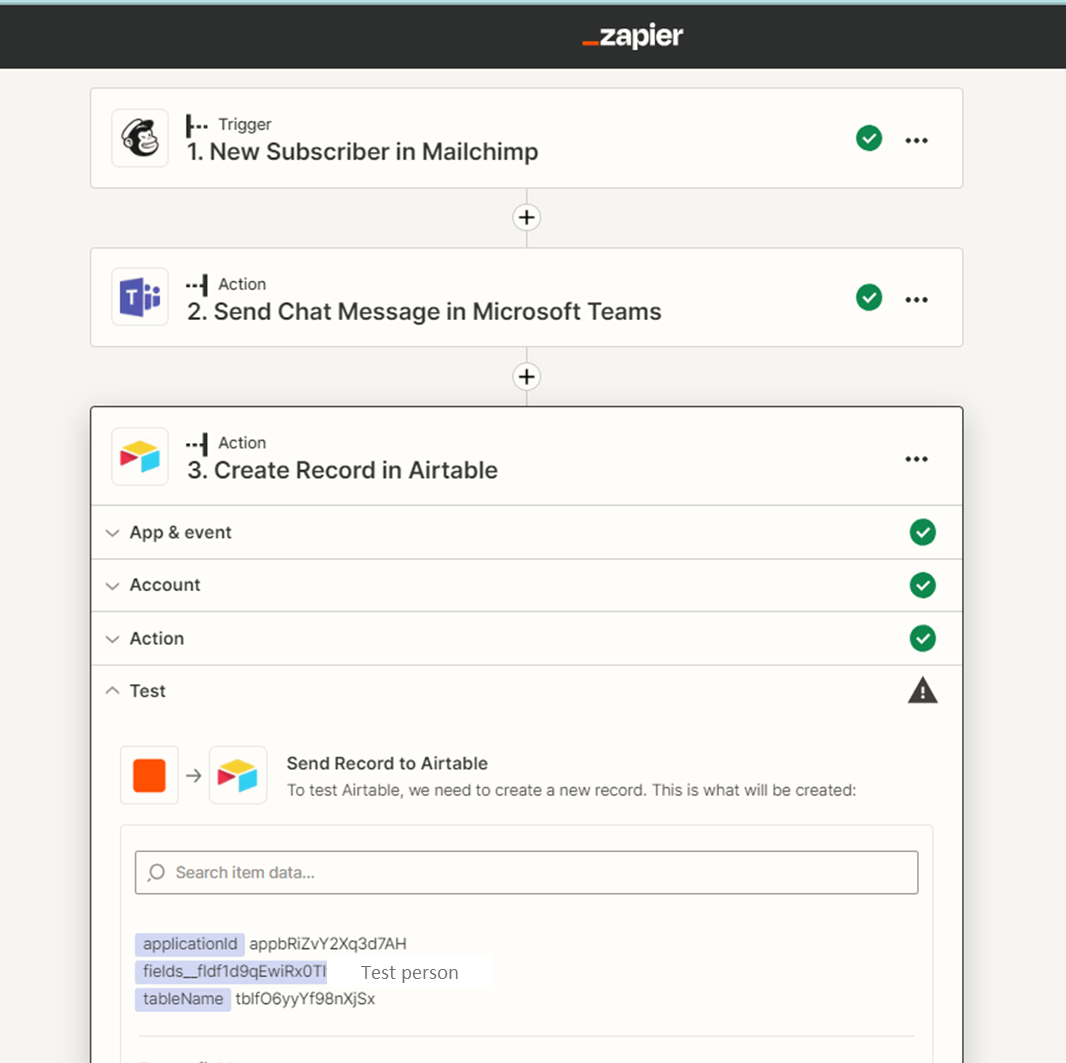Screen dimensions: 1066x1063
Task: Click step 3 Create Record in Airtable title
Action: (x=343, y=470)
